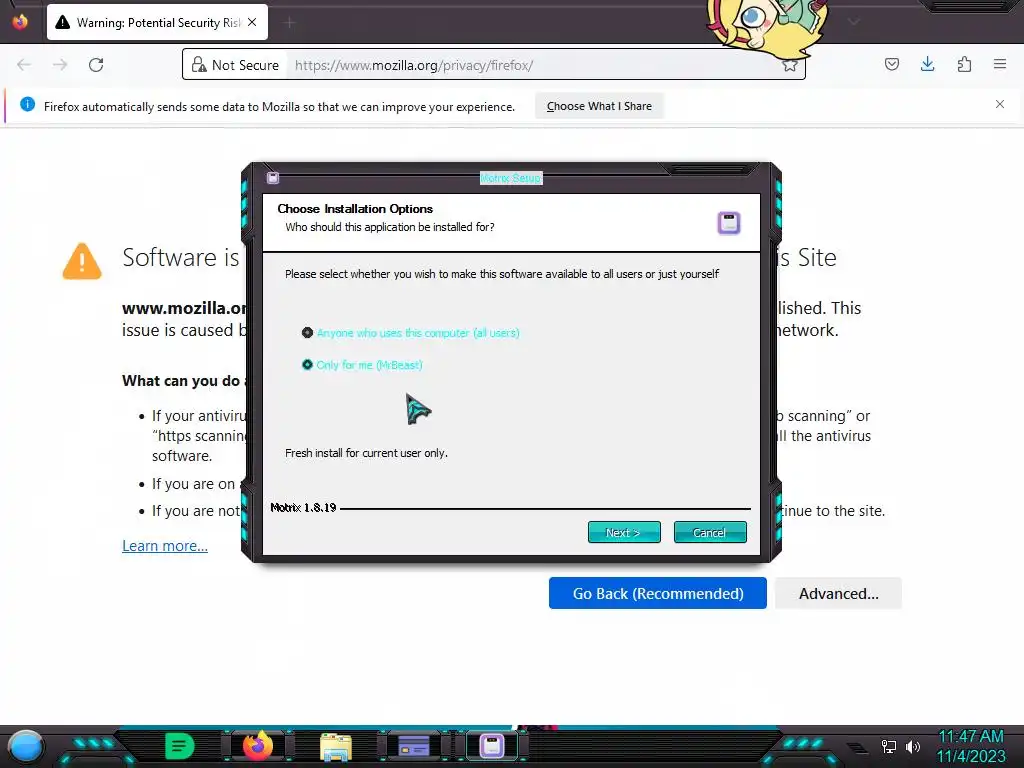Open the list all tabs dropdown arrow
The width and height of the screenshot is (1024, 768).
click(854, 22)
